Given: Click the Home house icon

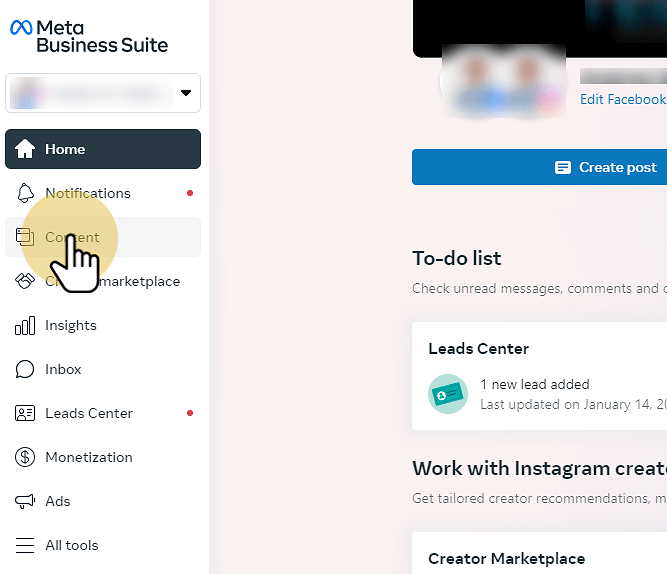Looking at the screenshot, I should 25,149.
